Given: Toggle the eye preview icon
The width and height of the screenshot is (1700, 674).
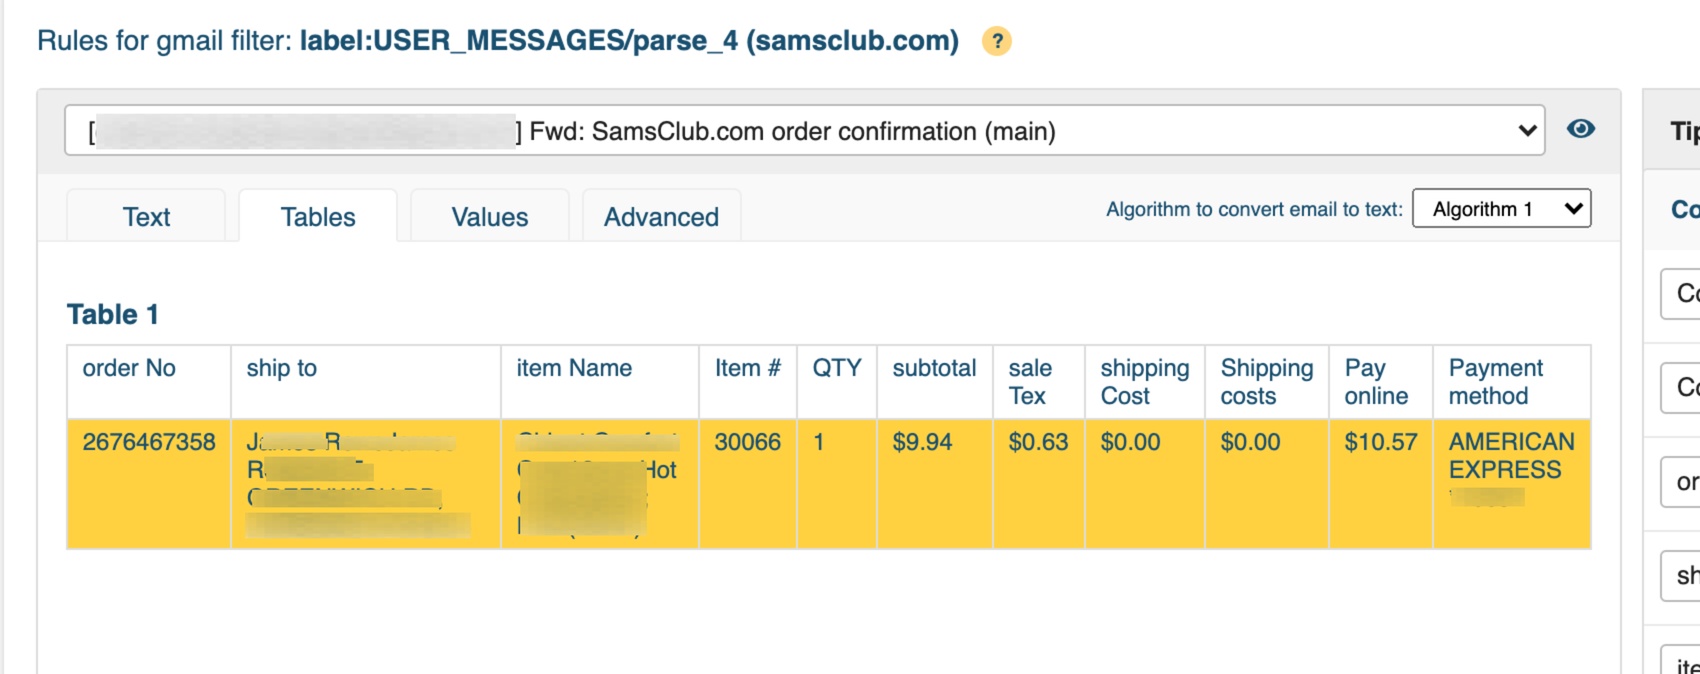Looking at the screenshot, I should coord(1581,129).
